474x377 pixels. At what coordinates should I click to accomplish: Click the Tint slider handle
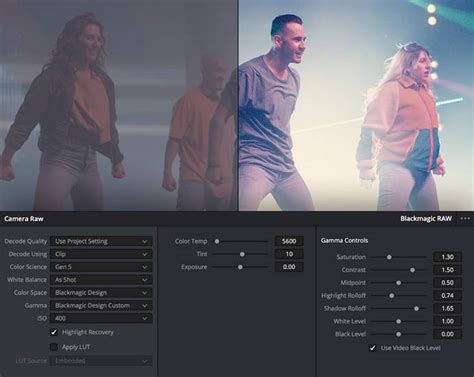[242, 254]
